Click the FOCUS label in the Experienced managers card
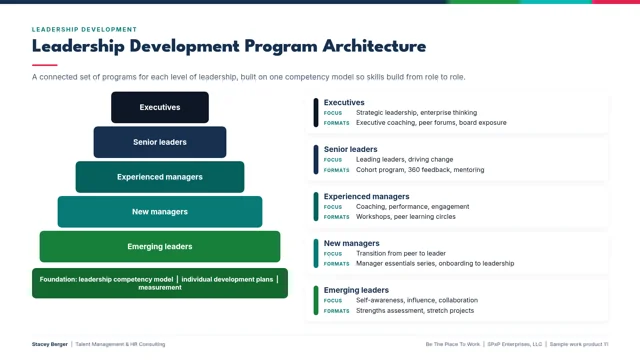The width and height of the screenshot is (640, 360). tap(333, 207)
